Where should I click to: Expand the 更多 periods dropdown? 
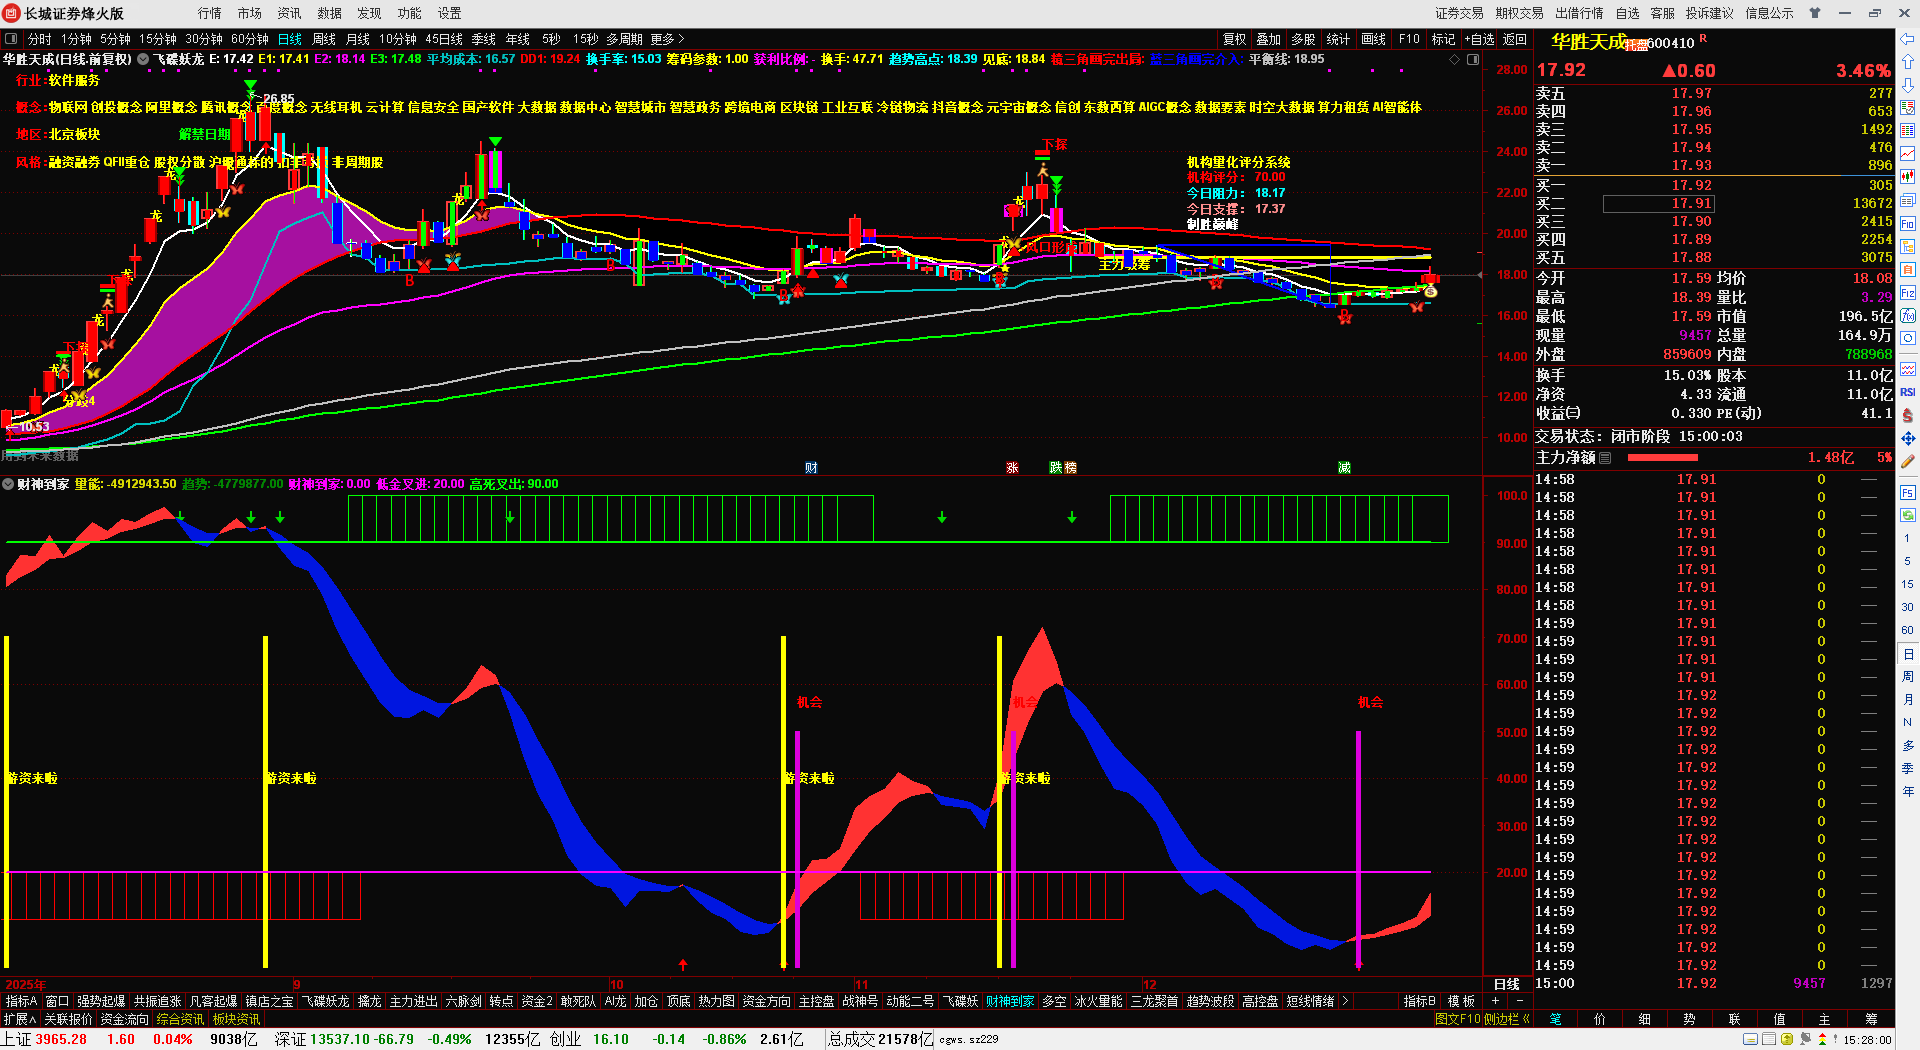667,39
